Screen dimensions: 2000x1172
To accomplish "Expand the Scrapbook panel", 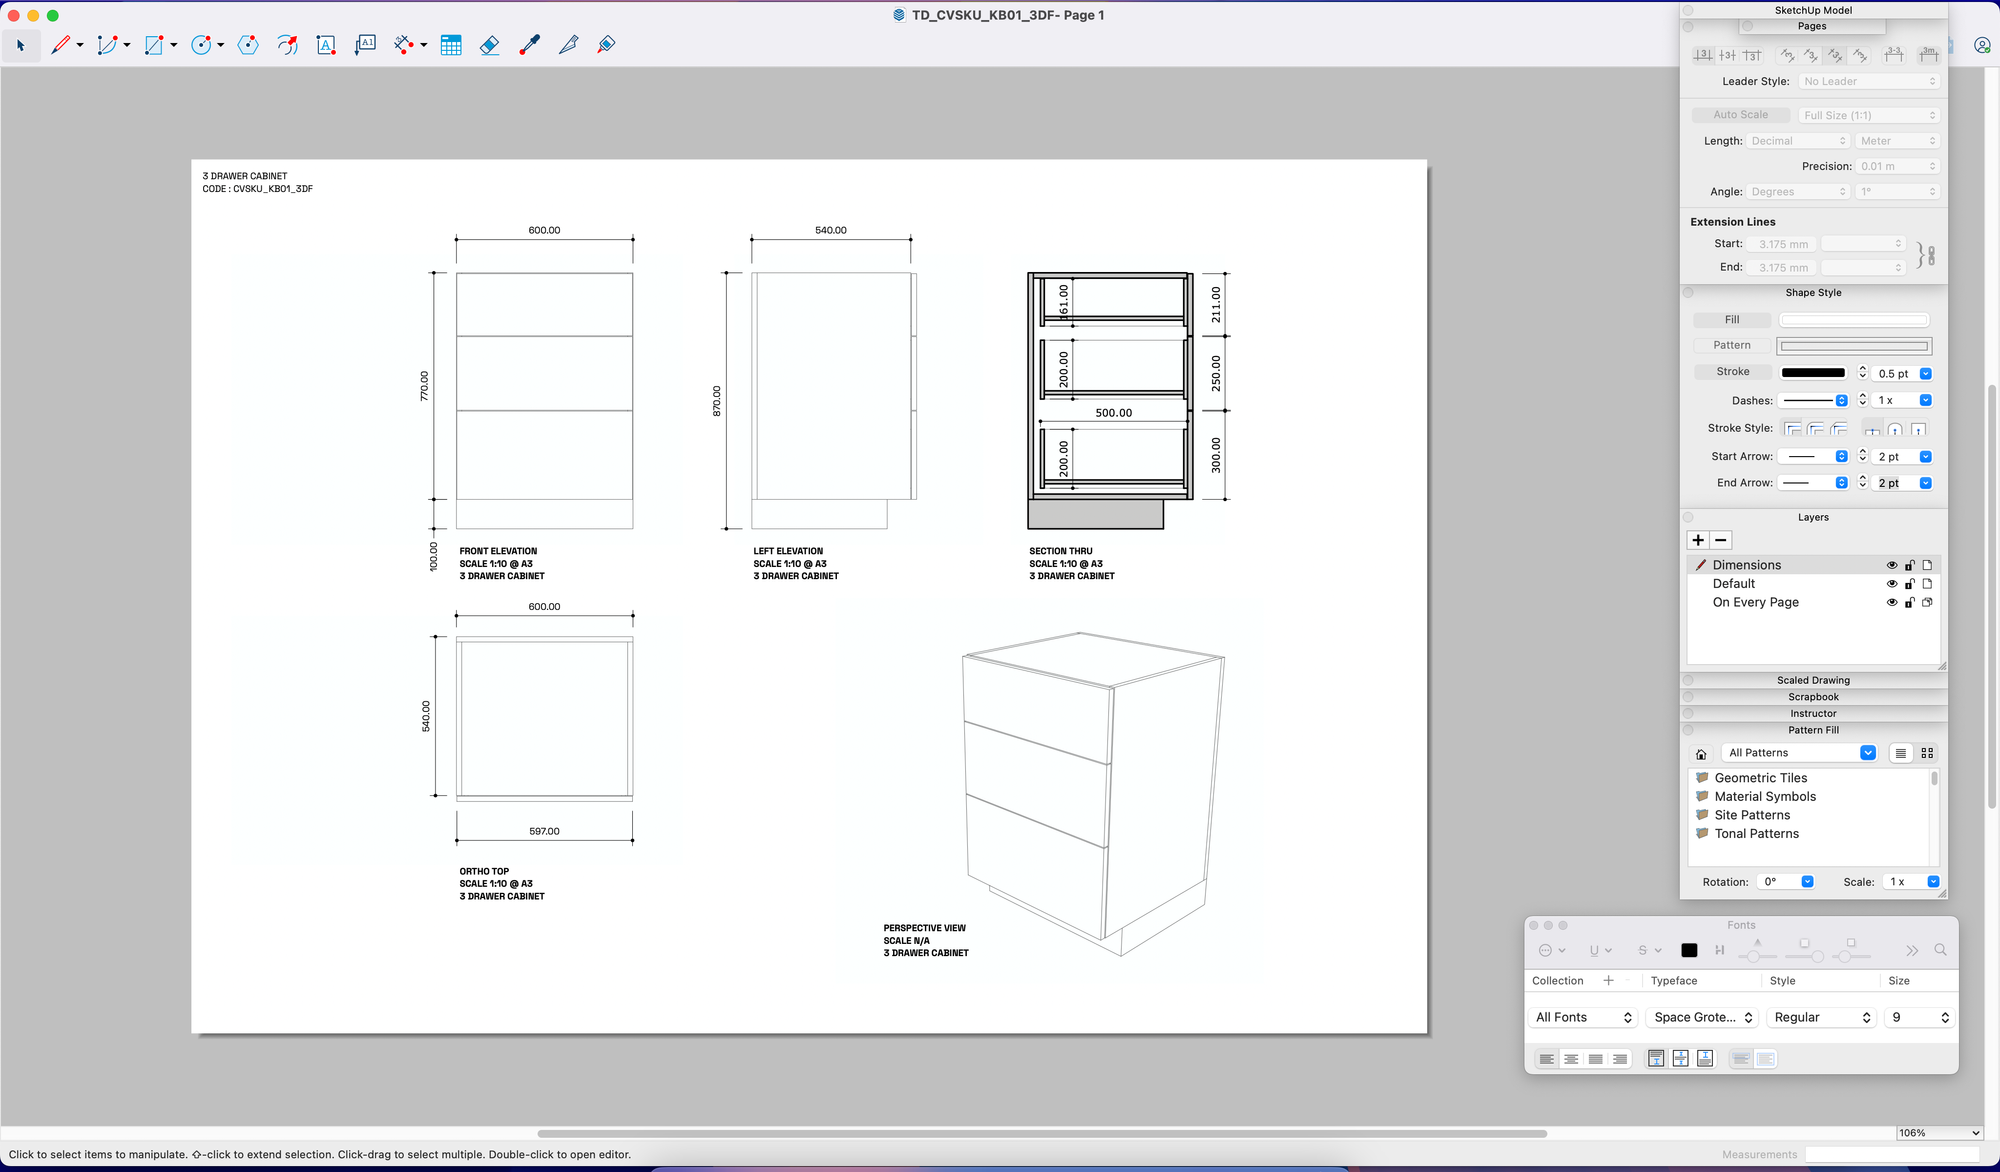I will pyautogui.click(x=1812, y=697).
